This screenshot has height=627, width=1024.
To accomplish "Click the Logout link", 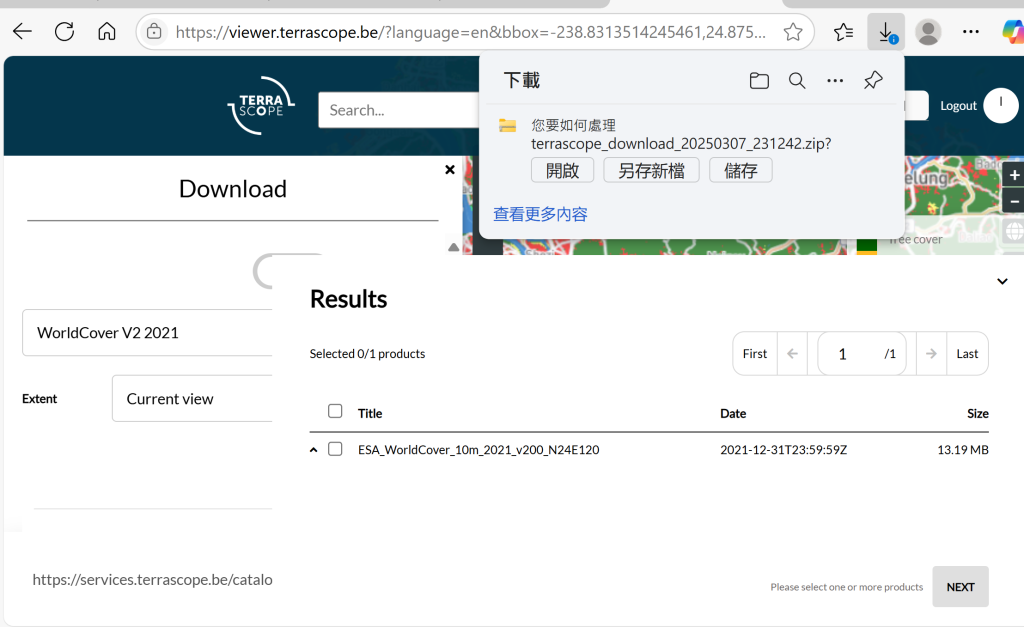I will 958,106.
